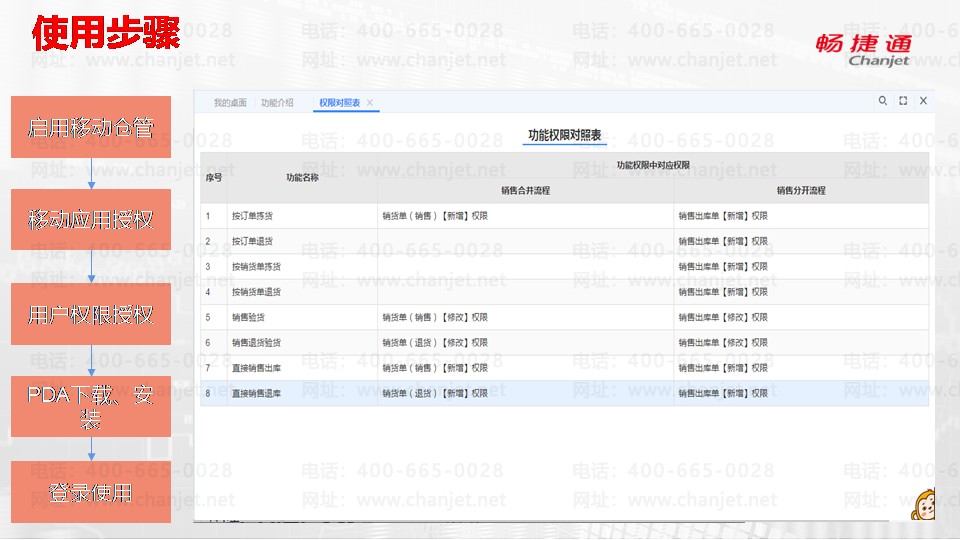Viewport: 960px width, 540px height.
Task: Click the 移动应用授权 step box
Action: point(91,219)
